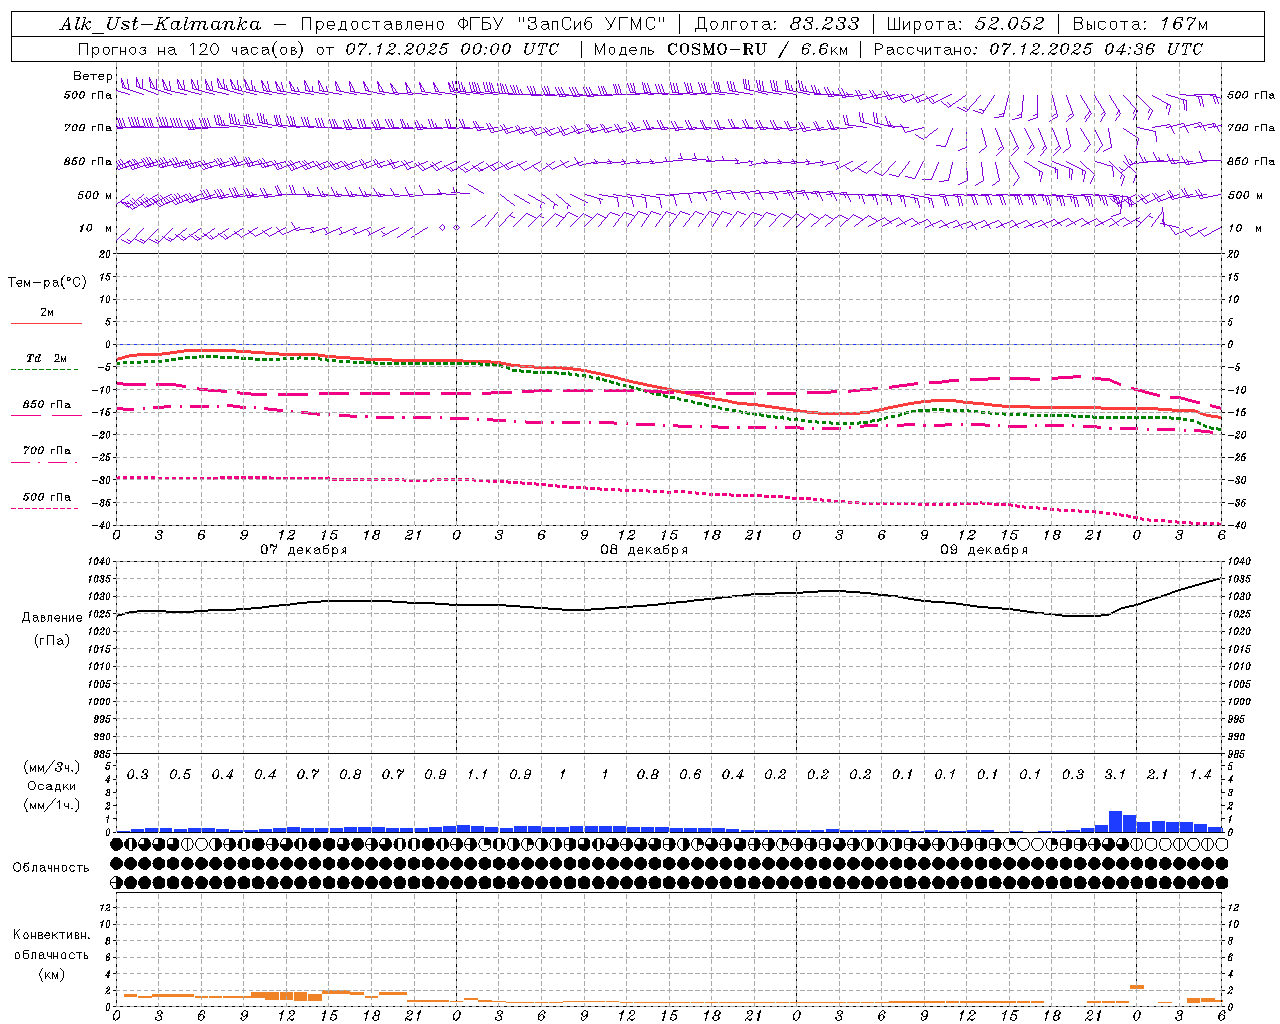The height and width of the screenshot is (1024, 1280).
Task: Select the 1.4 precipitation value
Action: click(1200, 775)
